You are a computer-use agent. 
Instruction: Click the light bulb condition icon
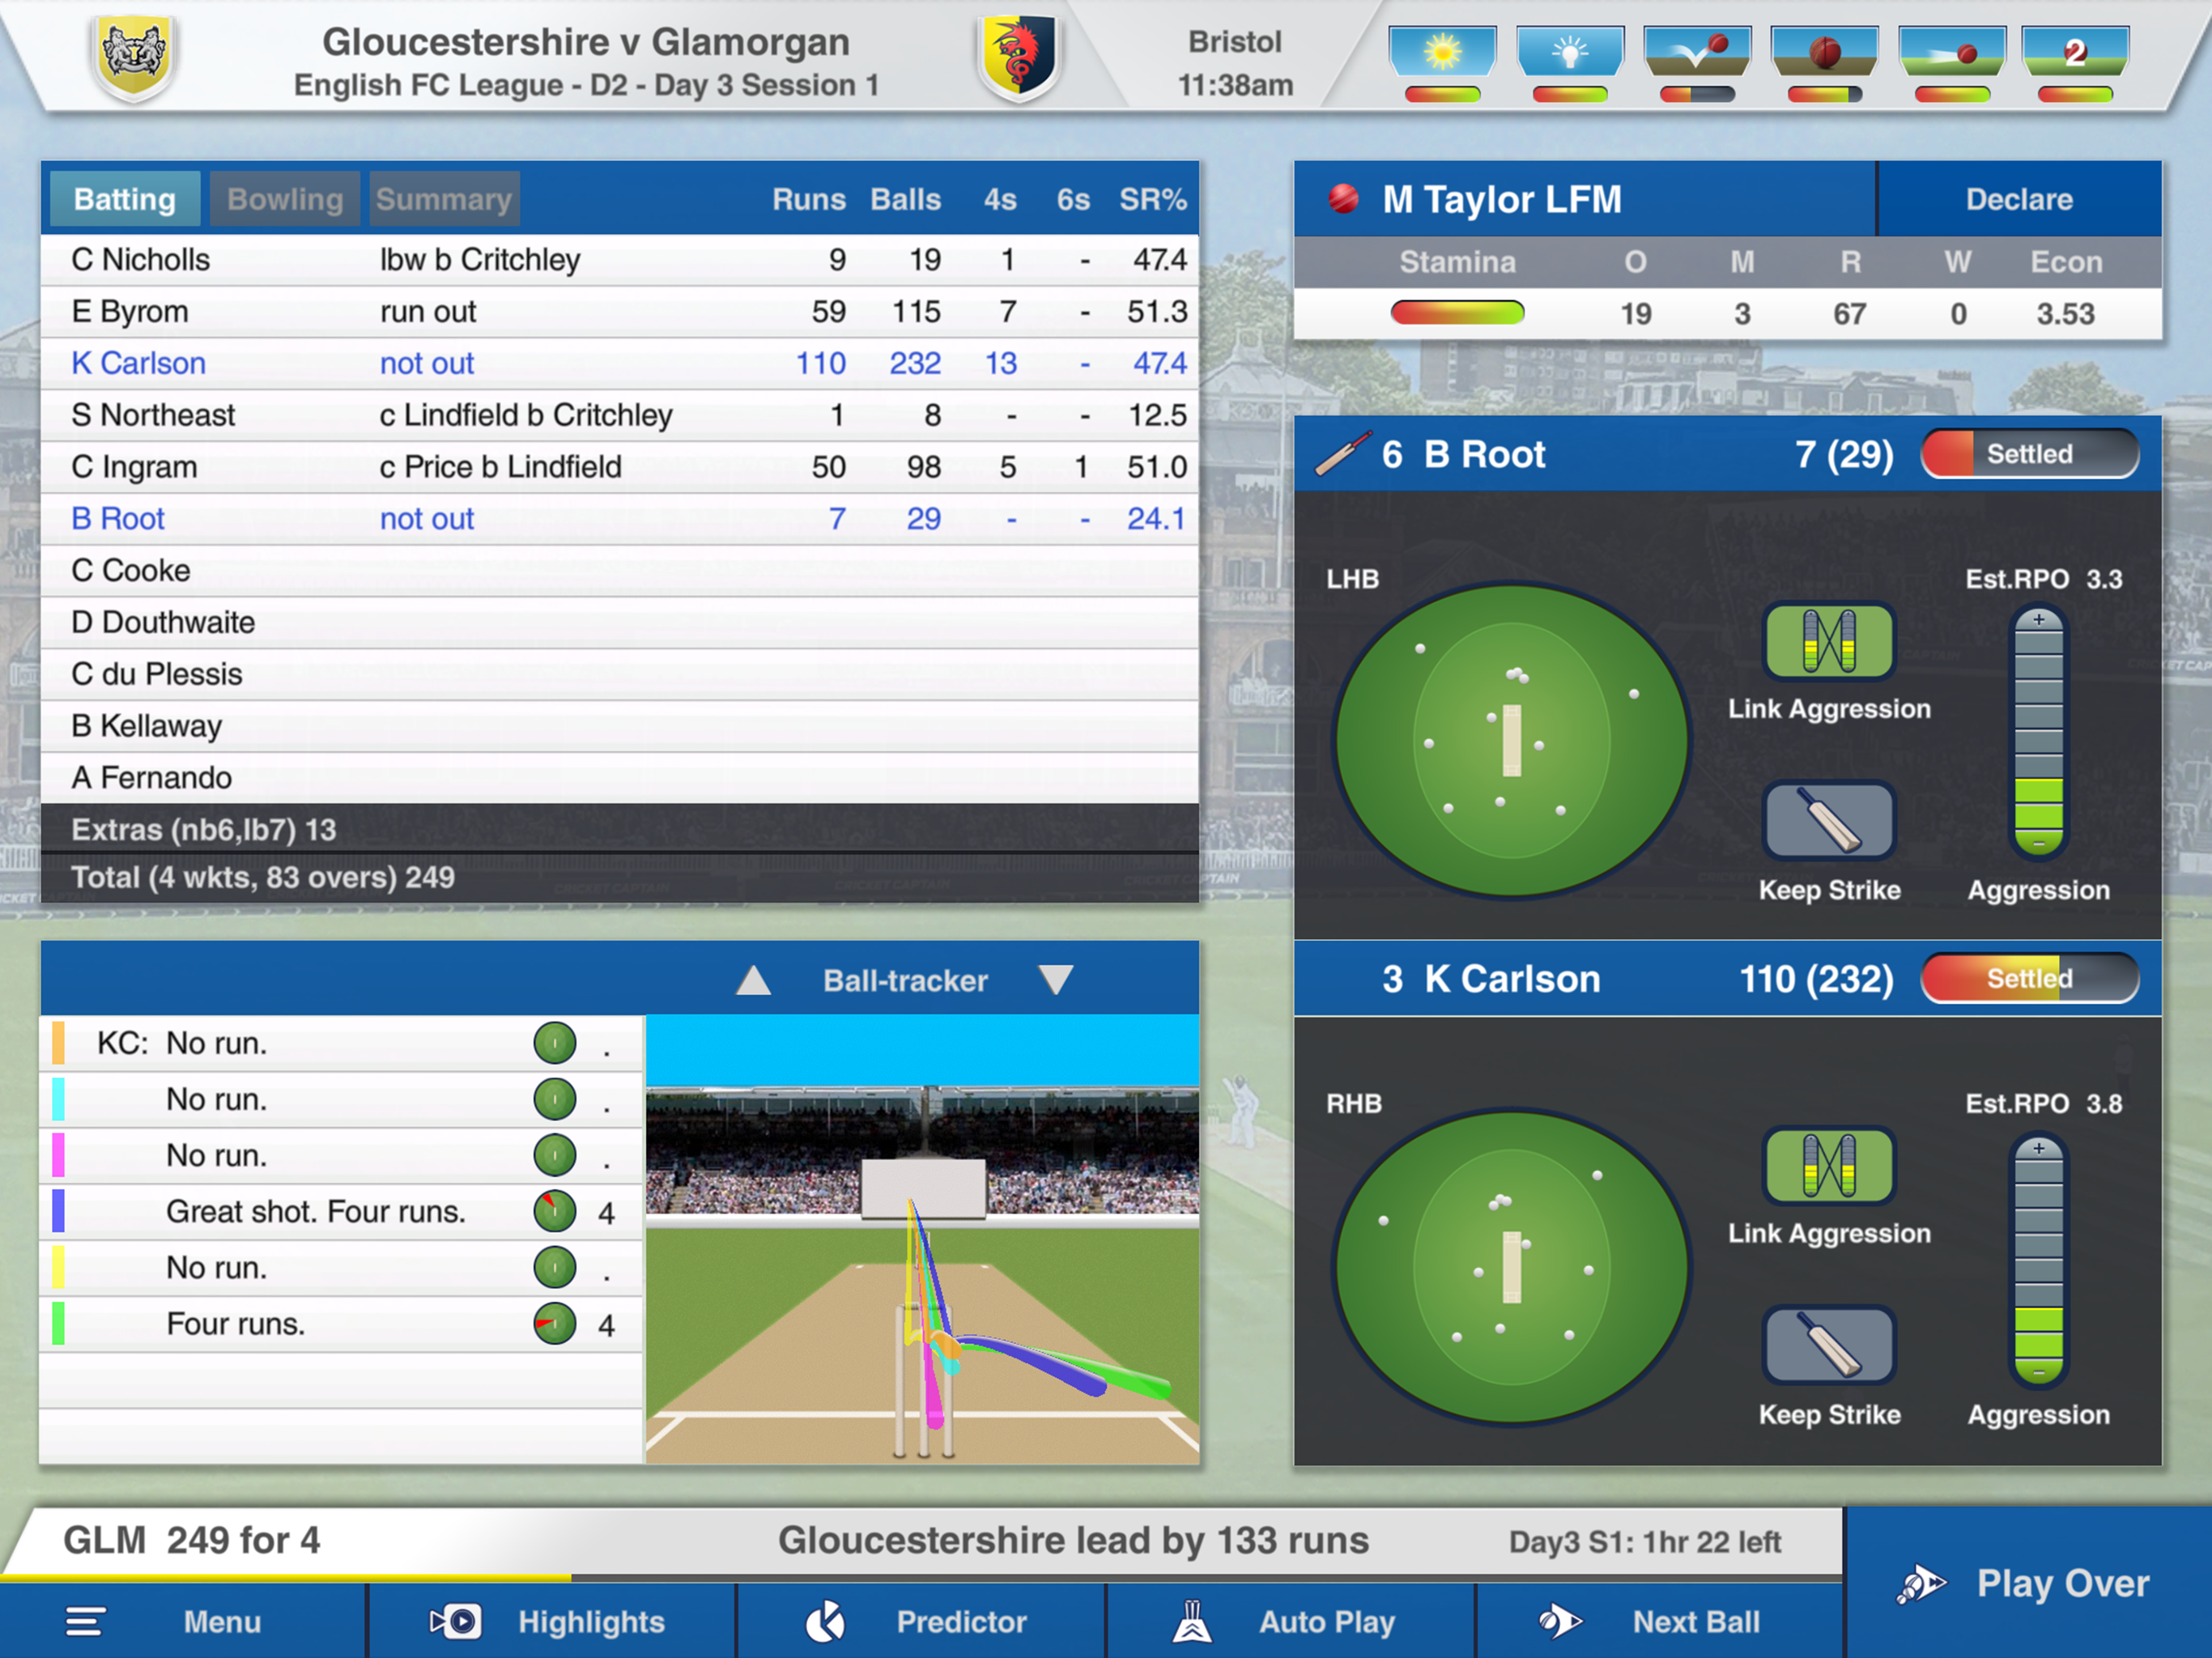[x=1569, y=52]
